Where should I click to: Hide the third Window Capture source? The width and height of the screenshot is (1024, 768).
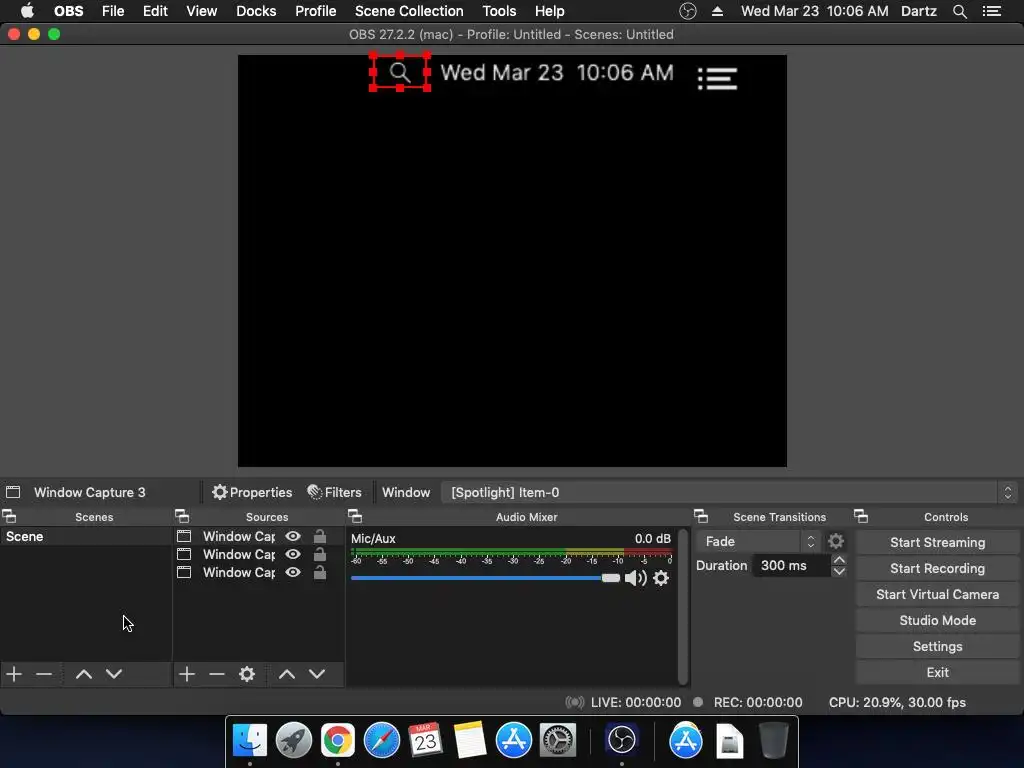(x=293, y=573)
